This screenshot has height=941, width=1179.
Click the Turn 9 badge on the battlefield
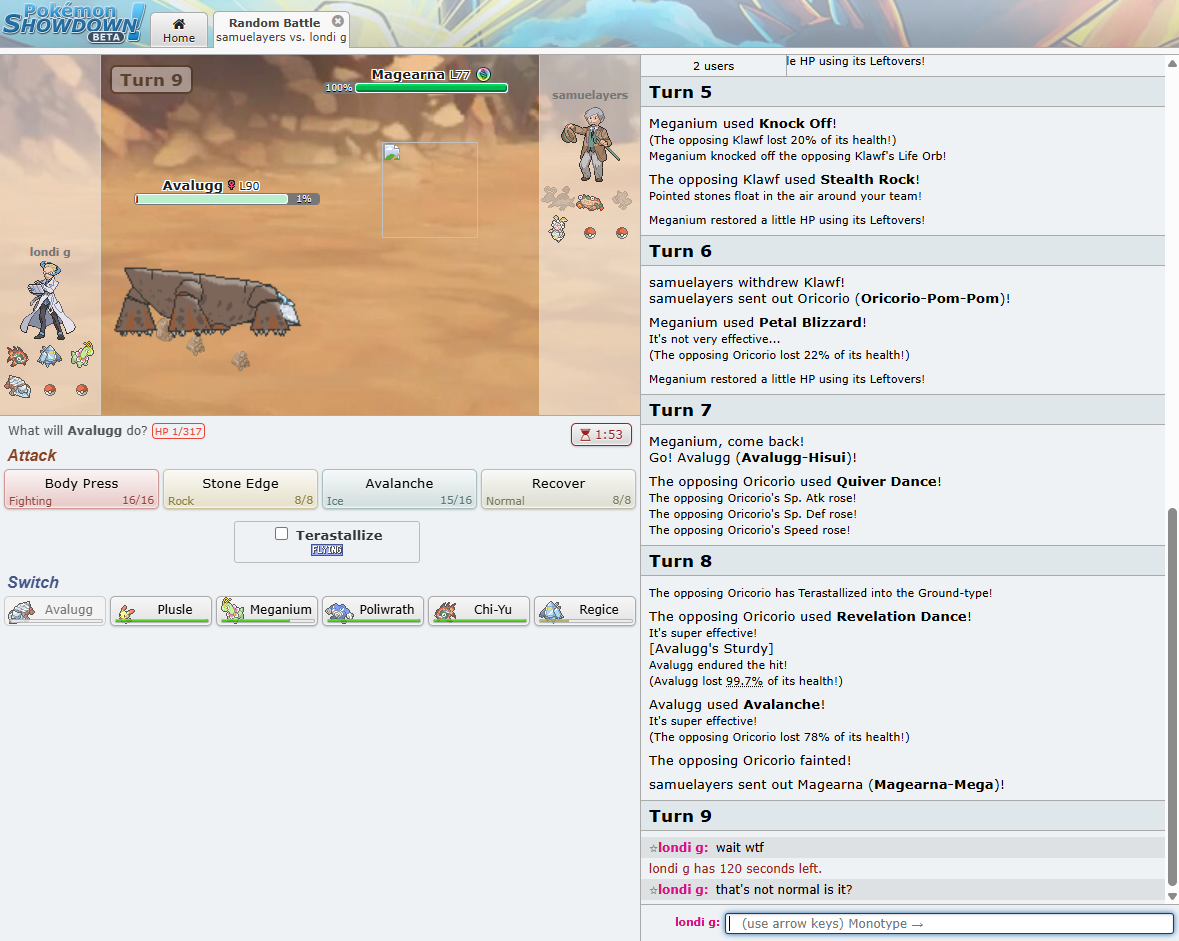point(151,80)
